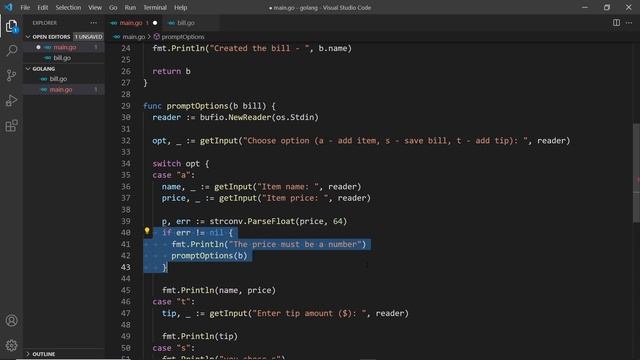Click 'bufio.NewReader' on line 30
Viewport: 640px width, 360px height.
[x=235, y=117]
